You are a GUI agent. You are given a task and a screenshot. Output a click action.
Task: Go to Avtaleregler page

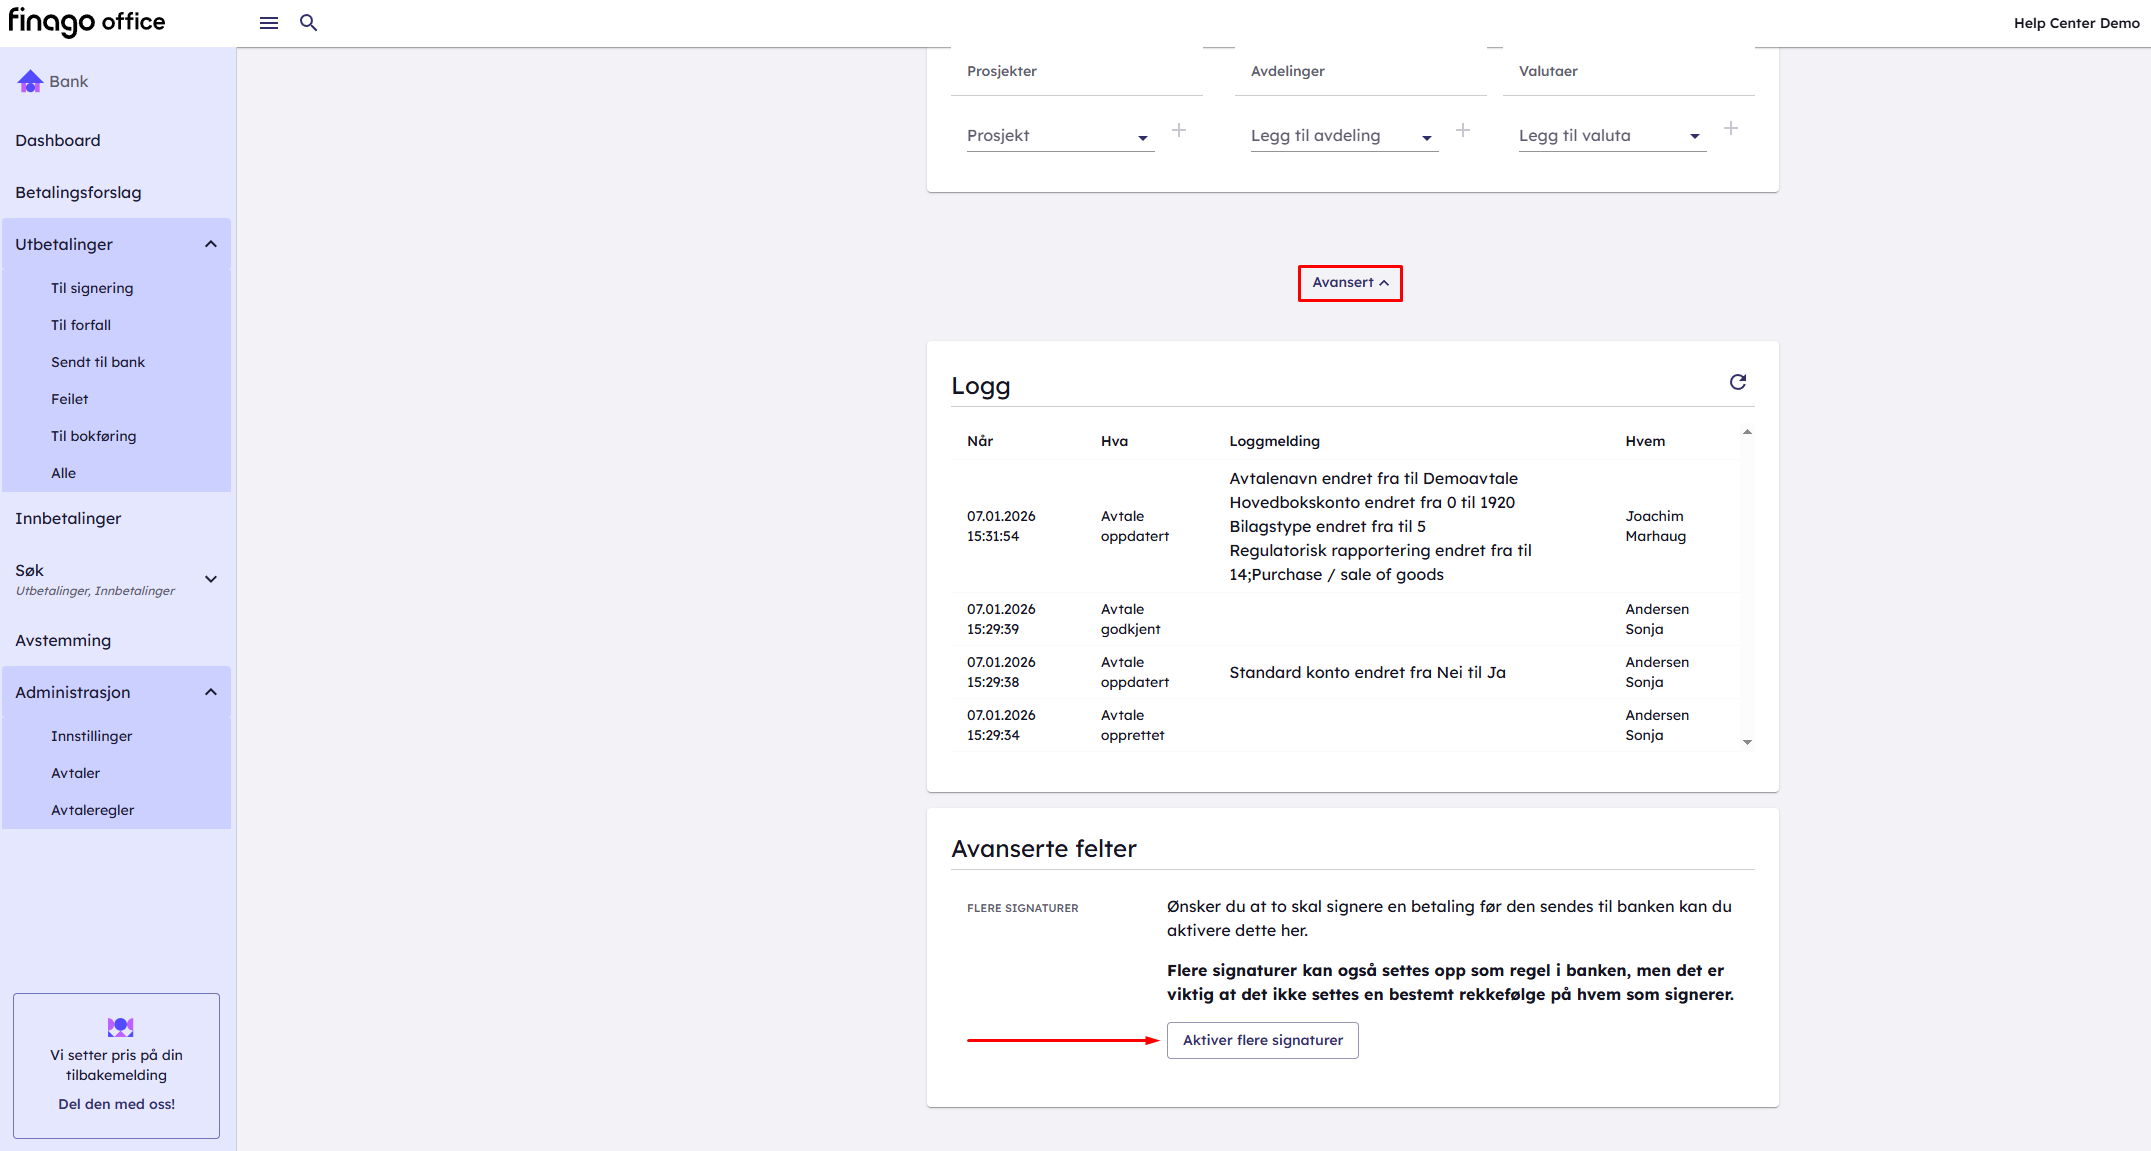[x=92, y=810]
